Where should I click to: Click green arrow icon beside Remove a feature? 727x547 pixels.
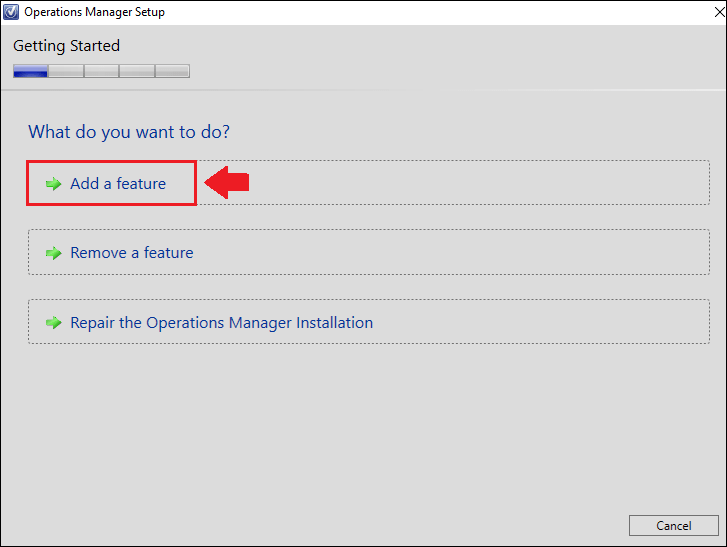[x=53, y=253]
